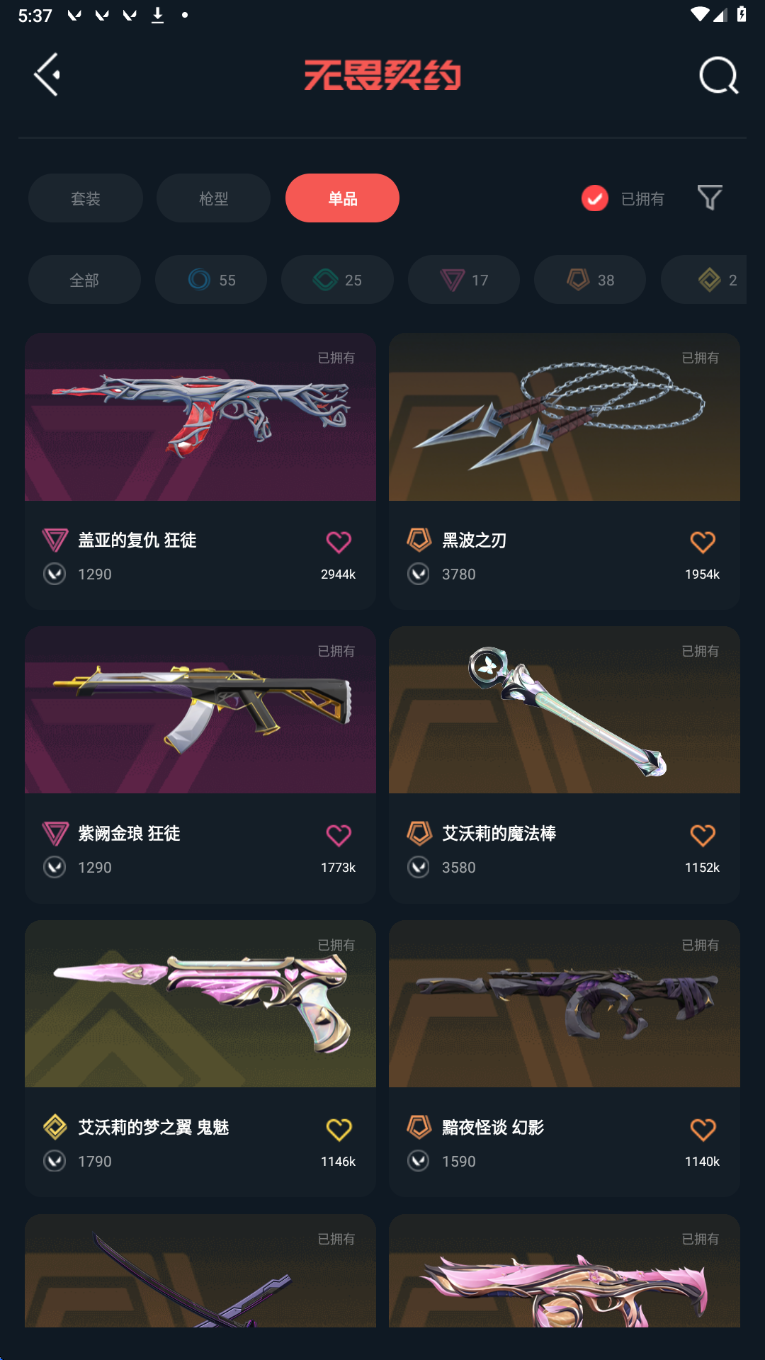Open 黑波之刃 weapon image
The height and width of the screenshot is (1360, 765).
(564, 417)
